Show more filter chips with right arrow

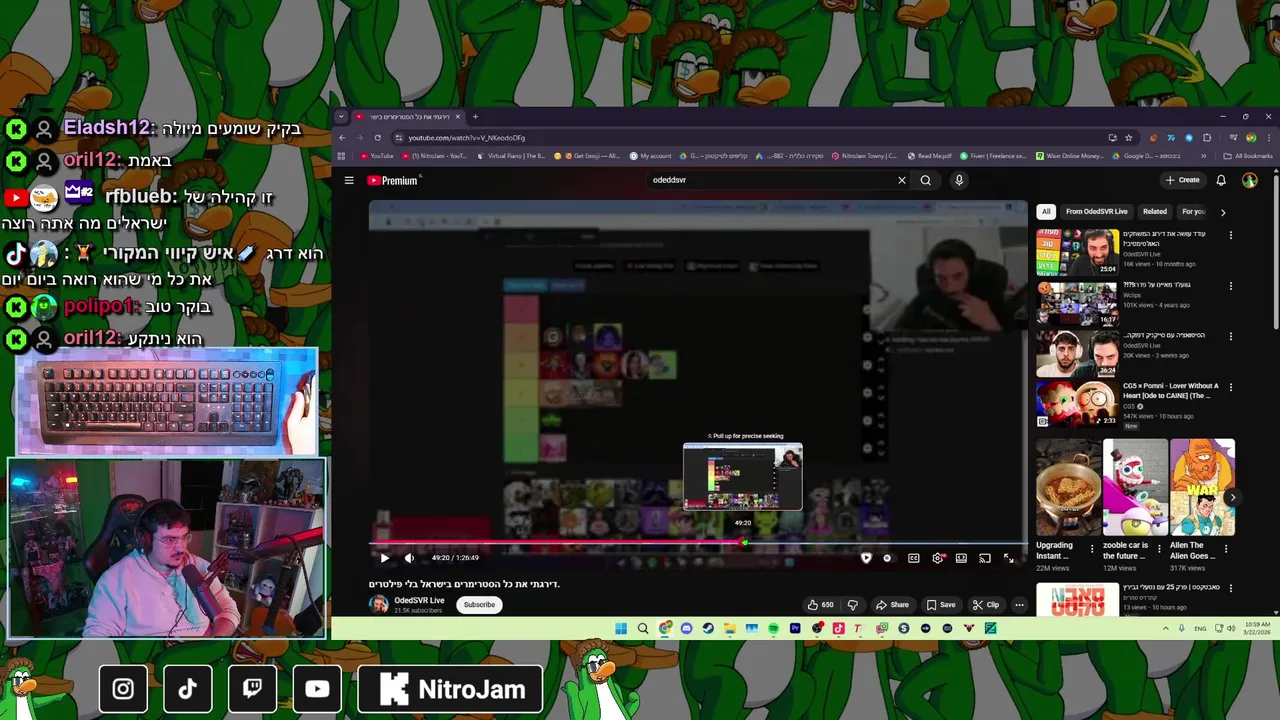1222,212
